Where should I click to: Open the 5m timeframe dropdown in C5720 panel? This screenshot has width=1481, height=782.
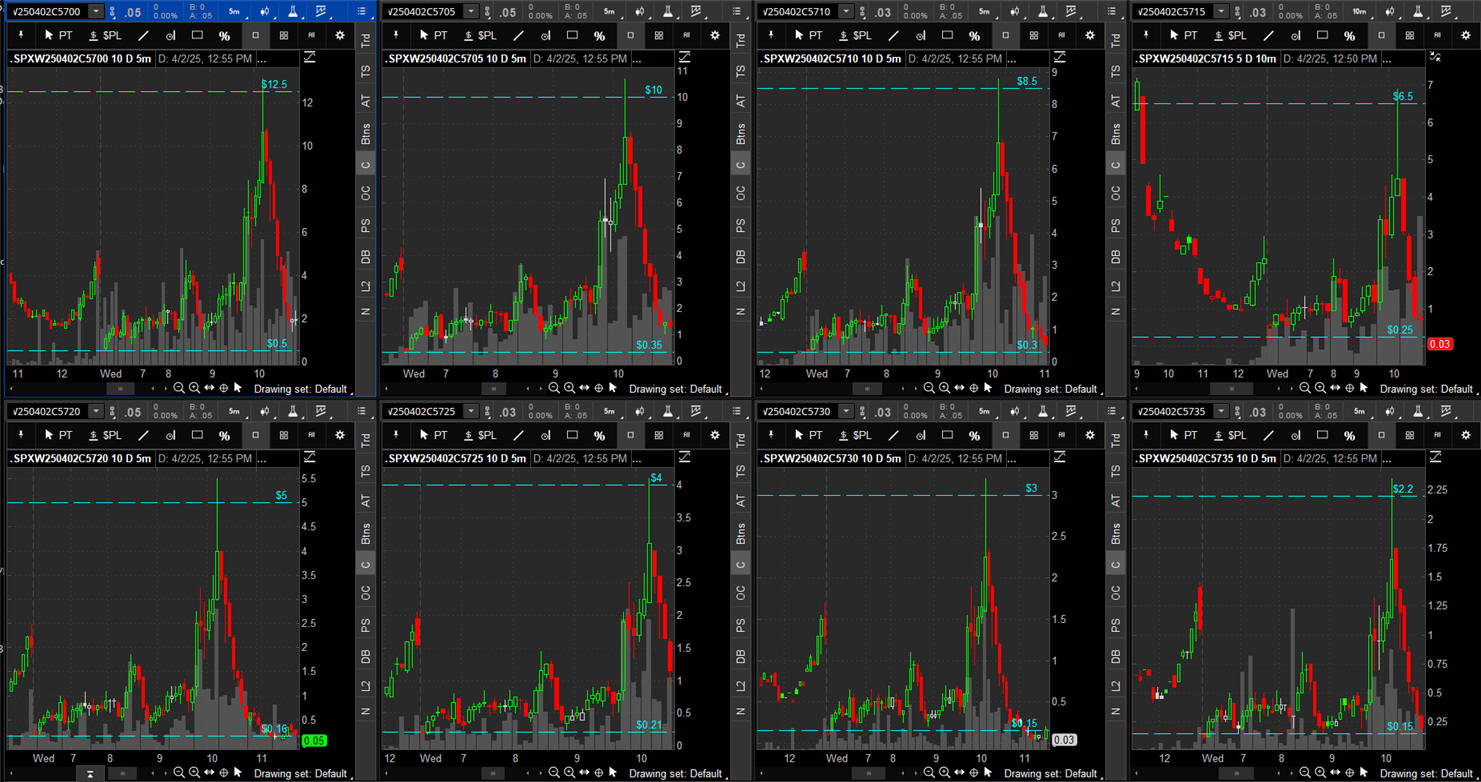[x=235, y=411]
